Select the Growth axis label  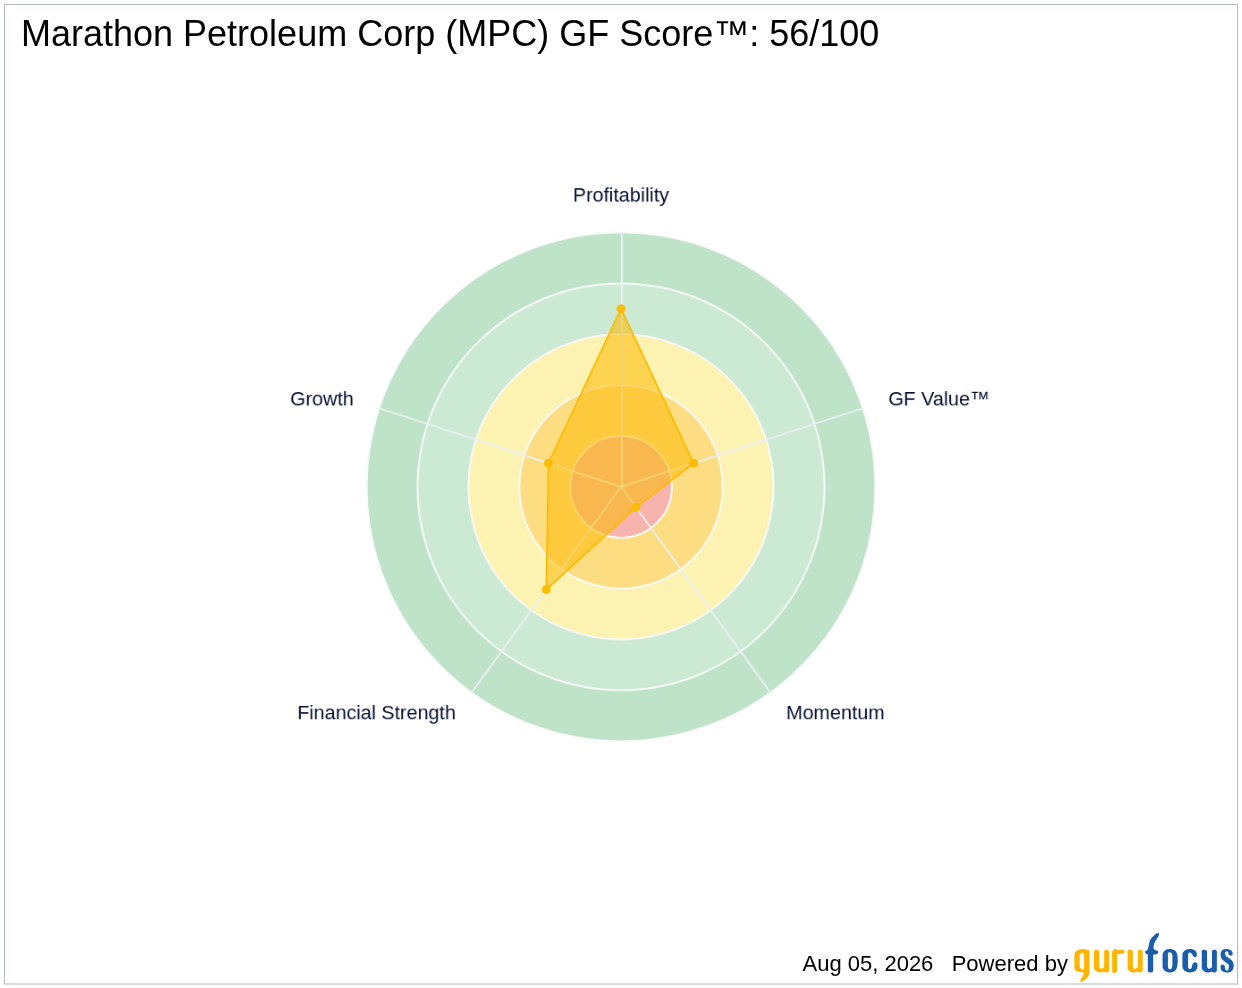click(322, 399)
